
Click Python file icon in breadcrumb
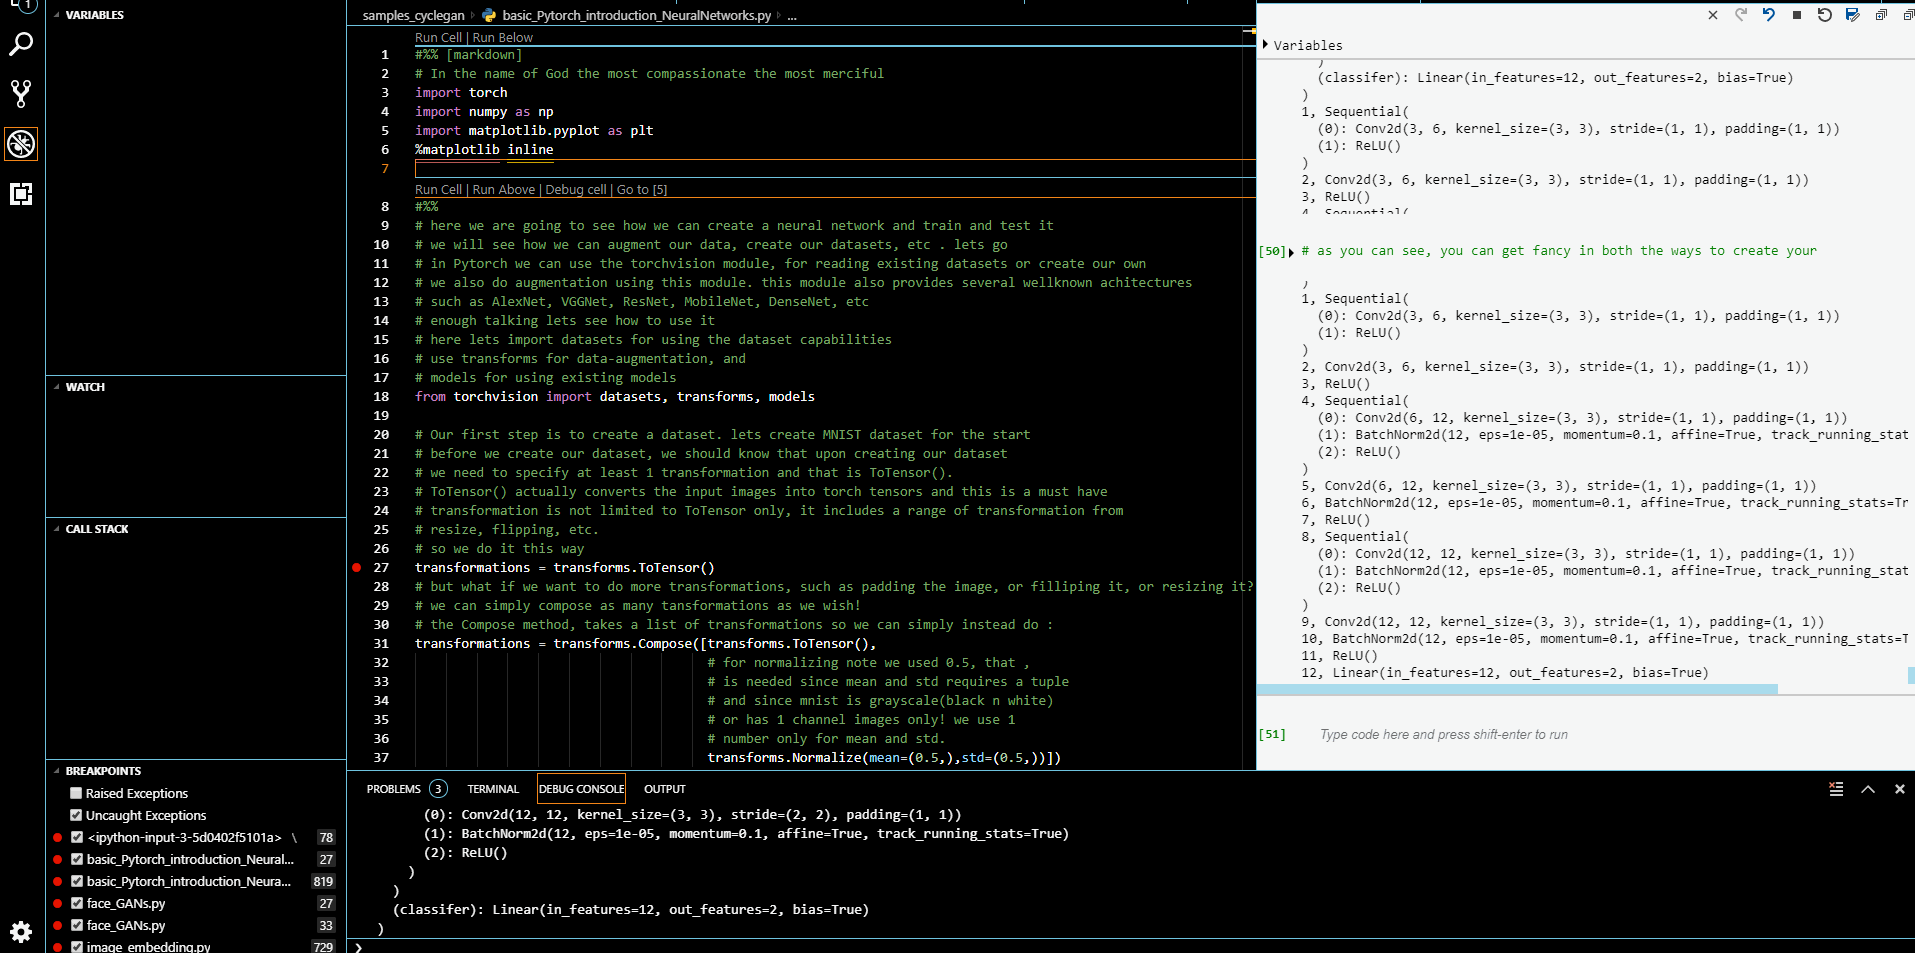click(x=489, y=15)
